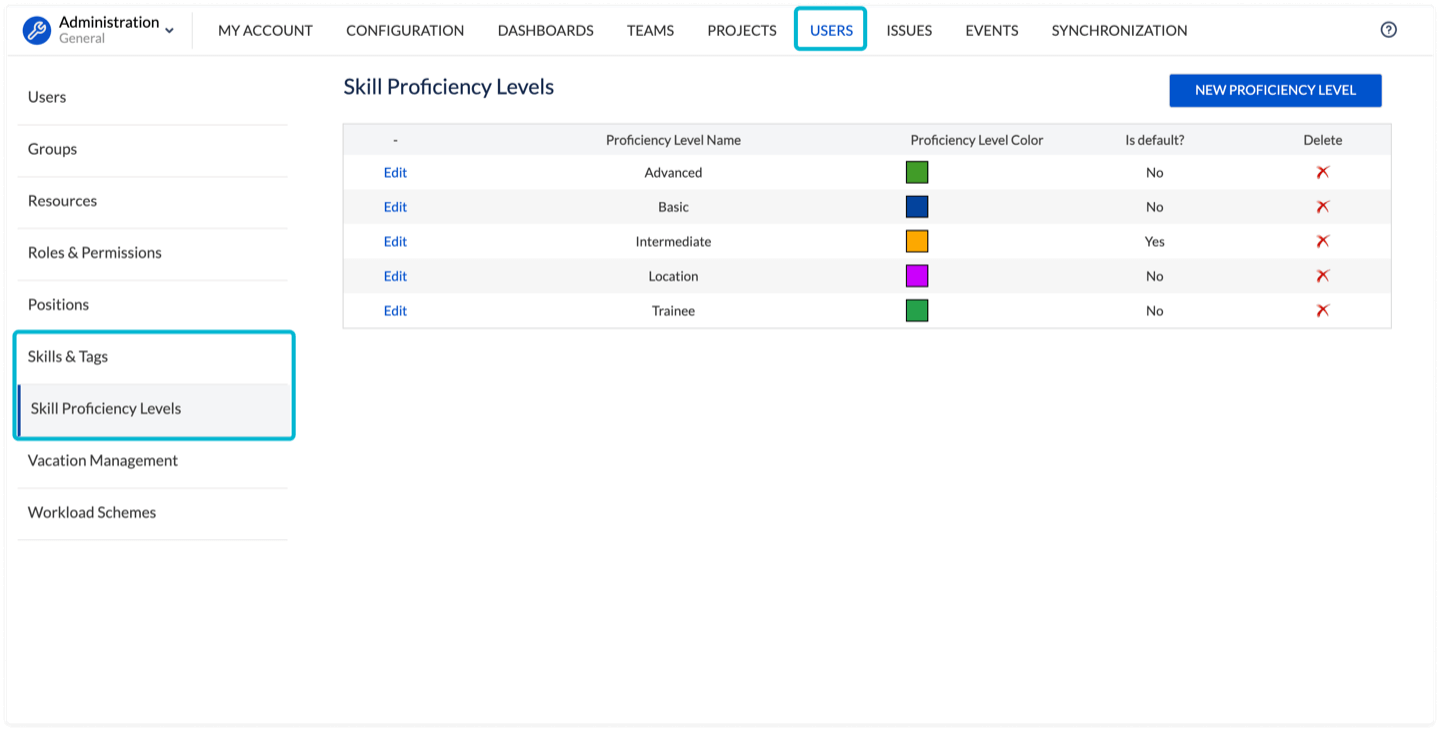Screen dimensions: 1440x731
Task: Click the Administration wrench icon
Action: (37, 30)
